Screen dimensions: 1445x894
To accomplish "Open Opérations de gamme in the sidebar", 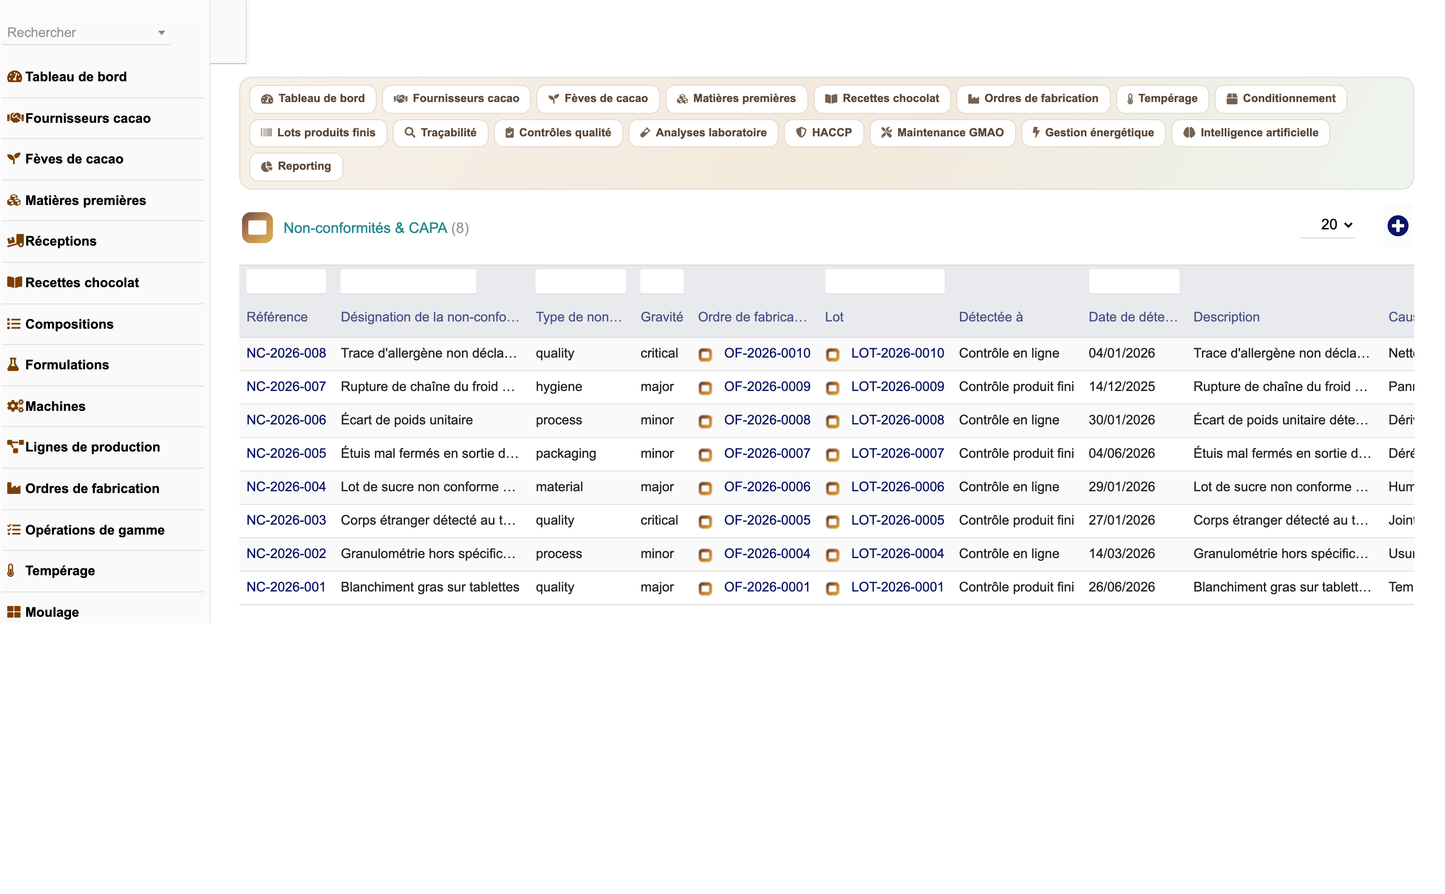I will click(x=95, y=530).
